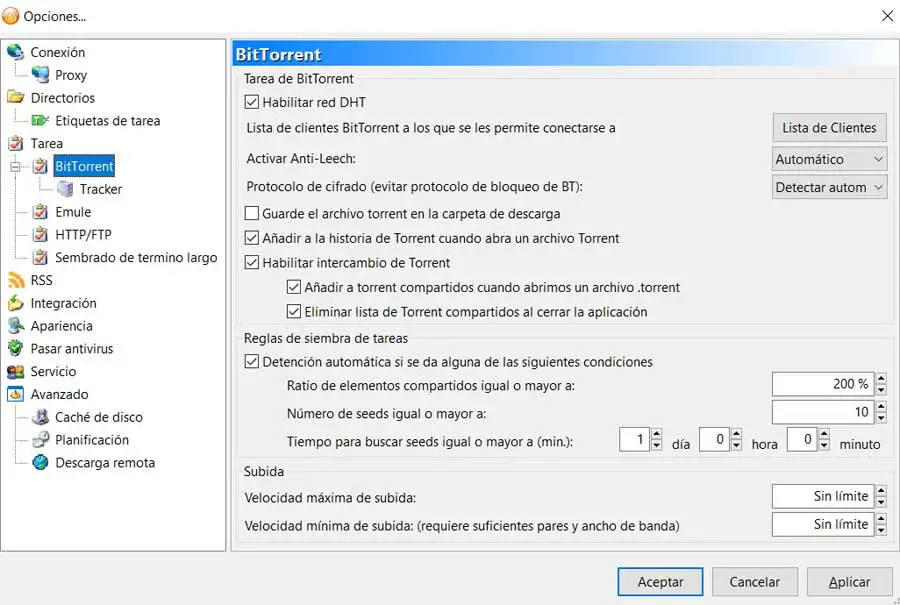Image resolution: width=900 pixels, height=605 pixels.
Task: Open Protocolo de cifrado dropdown
Action: pyautogui.click(x=829, y=187)
